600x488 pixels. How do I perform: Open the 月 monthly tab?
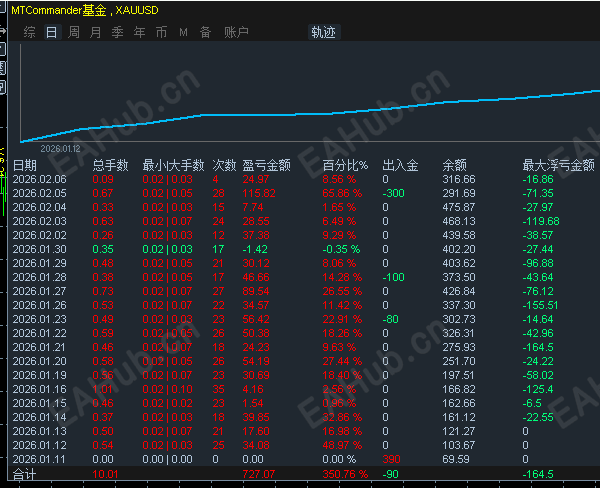[x=95, y=32]
